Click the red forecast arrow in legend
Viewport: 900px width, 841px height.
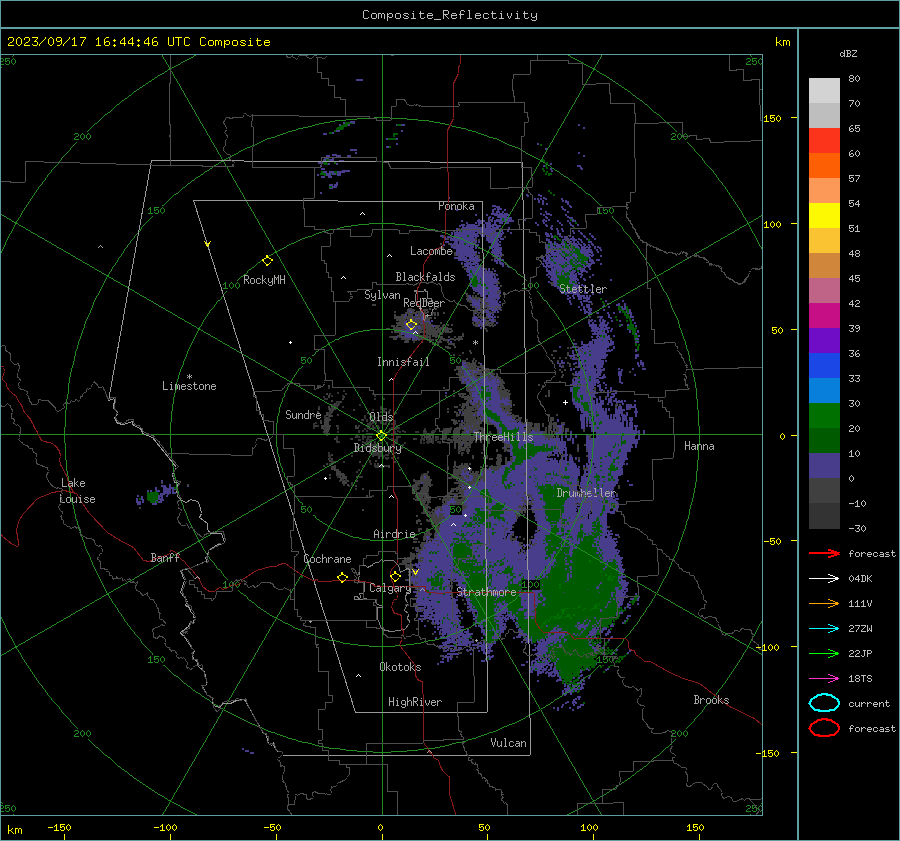tap(824, 553)
